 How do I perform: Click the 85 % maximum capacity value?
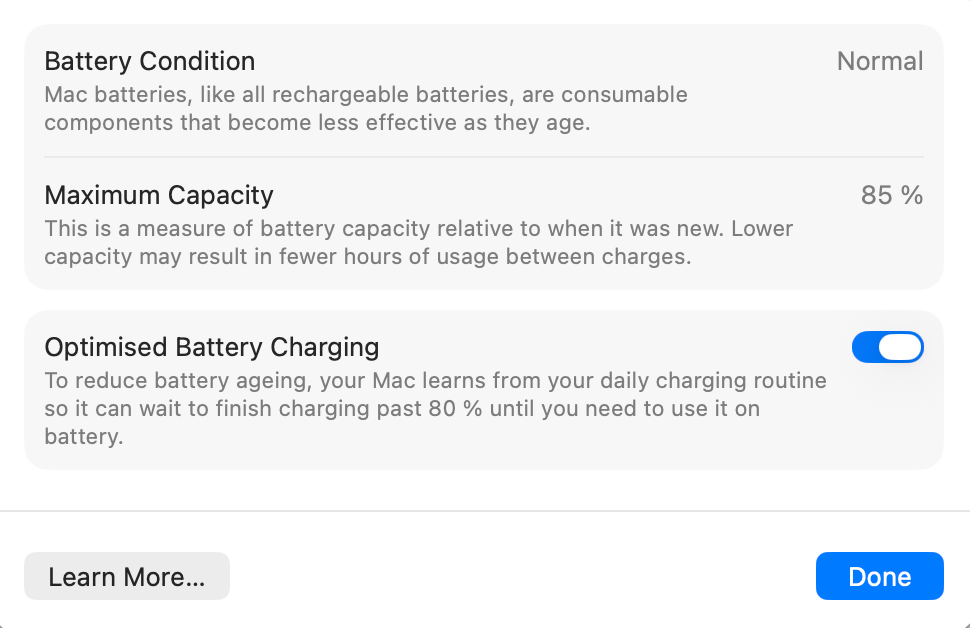tap(891, 194)
